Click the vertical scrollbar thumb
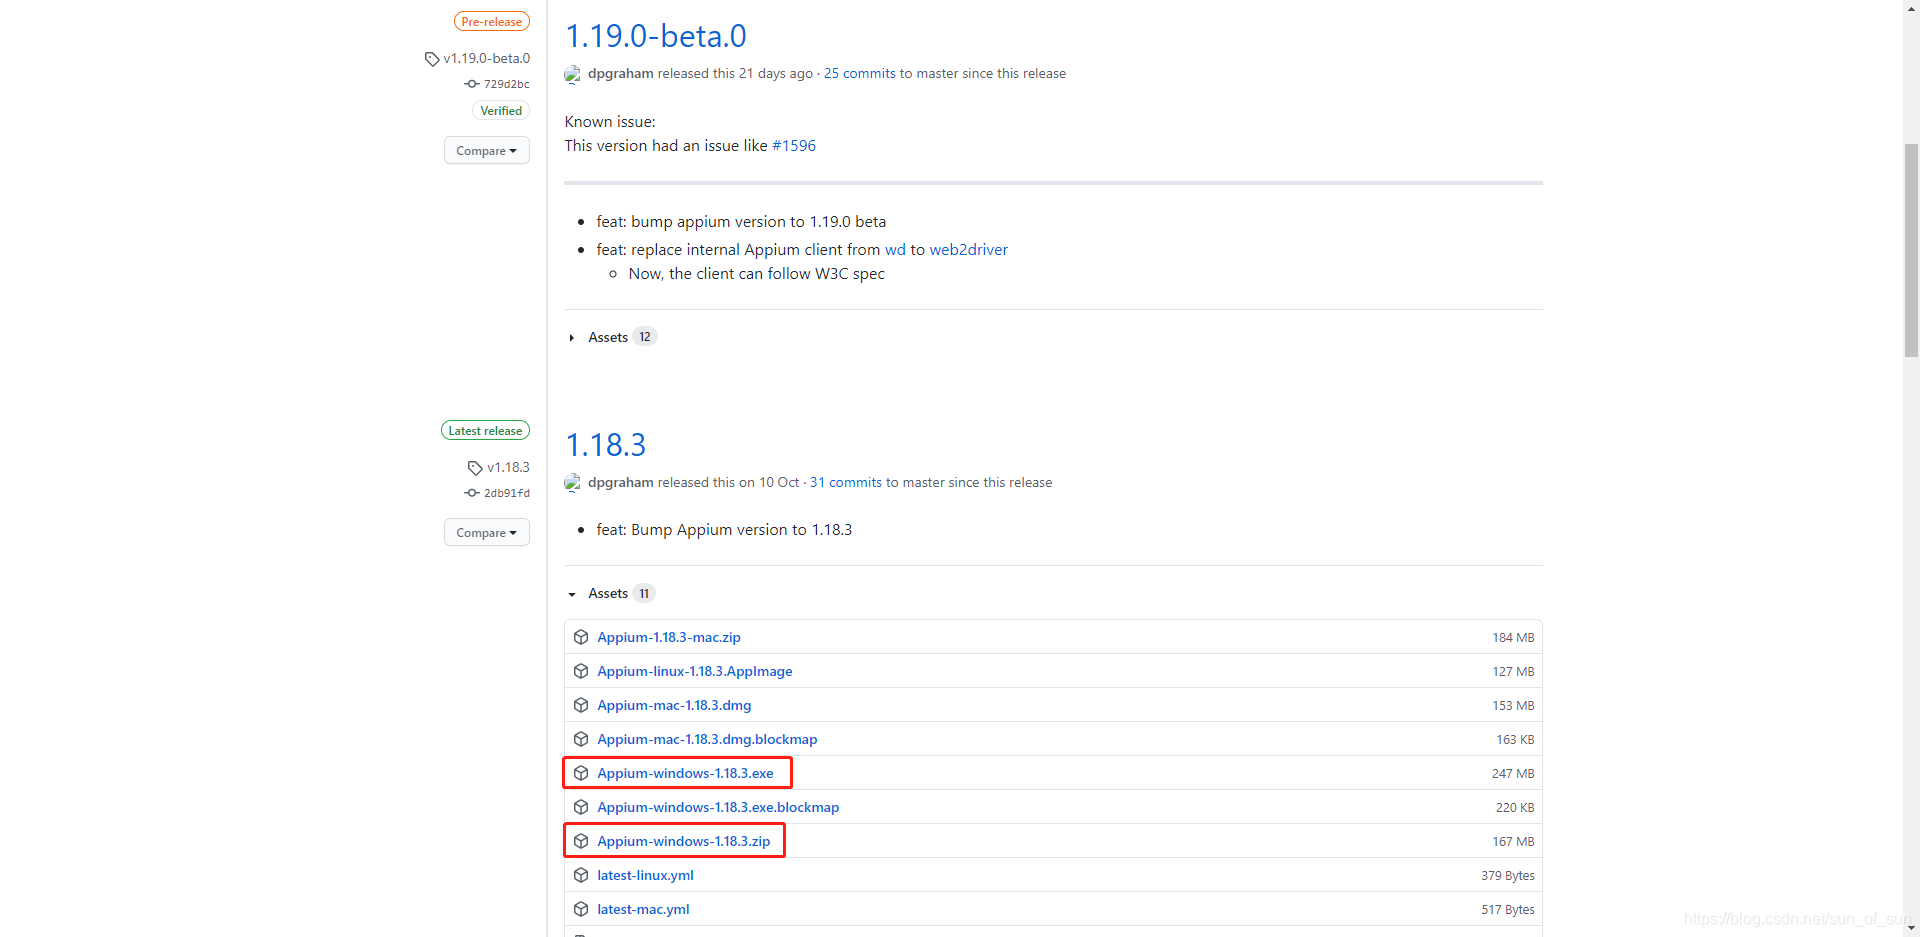Viewport: 1920px width, 937px height. point(1911,250)
